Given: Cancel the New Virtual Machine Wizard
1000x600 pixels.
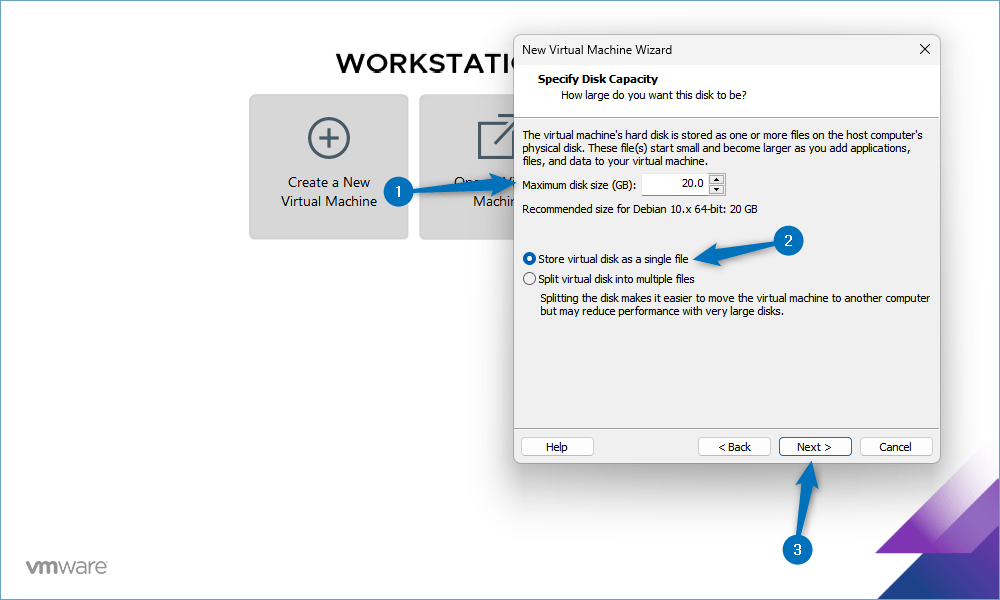Looking at the screenshot, I should pyautogui.click(x=896, y=446).
